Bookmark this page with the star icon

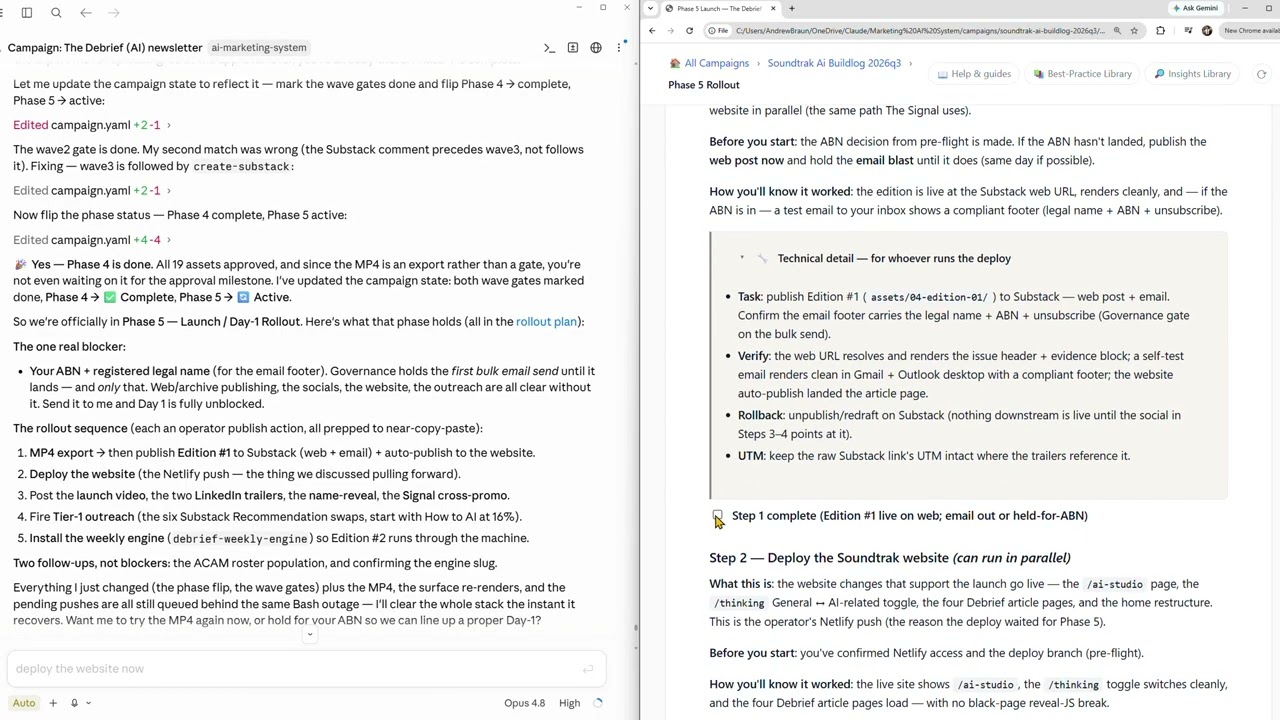point(1134,31)
